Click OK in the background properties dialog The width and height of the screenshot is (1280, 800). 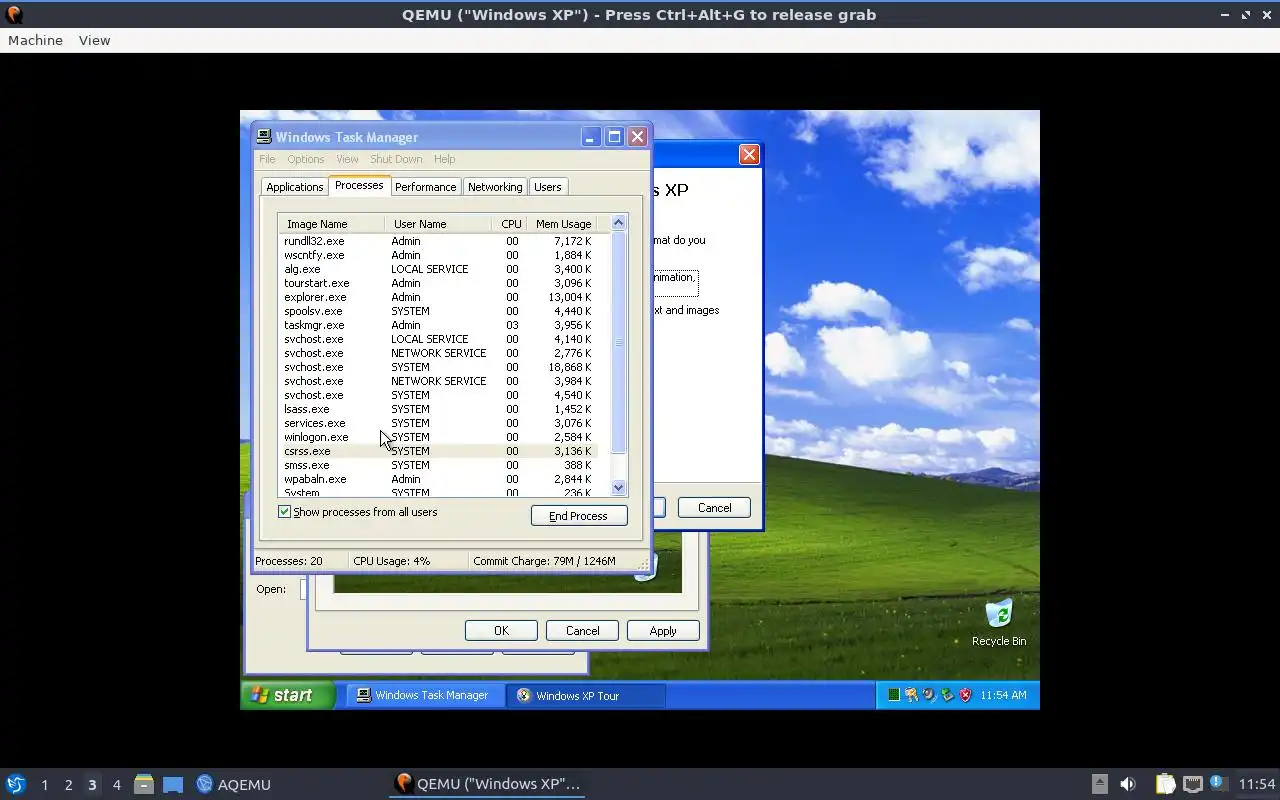tap(501, 631)
